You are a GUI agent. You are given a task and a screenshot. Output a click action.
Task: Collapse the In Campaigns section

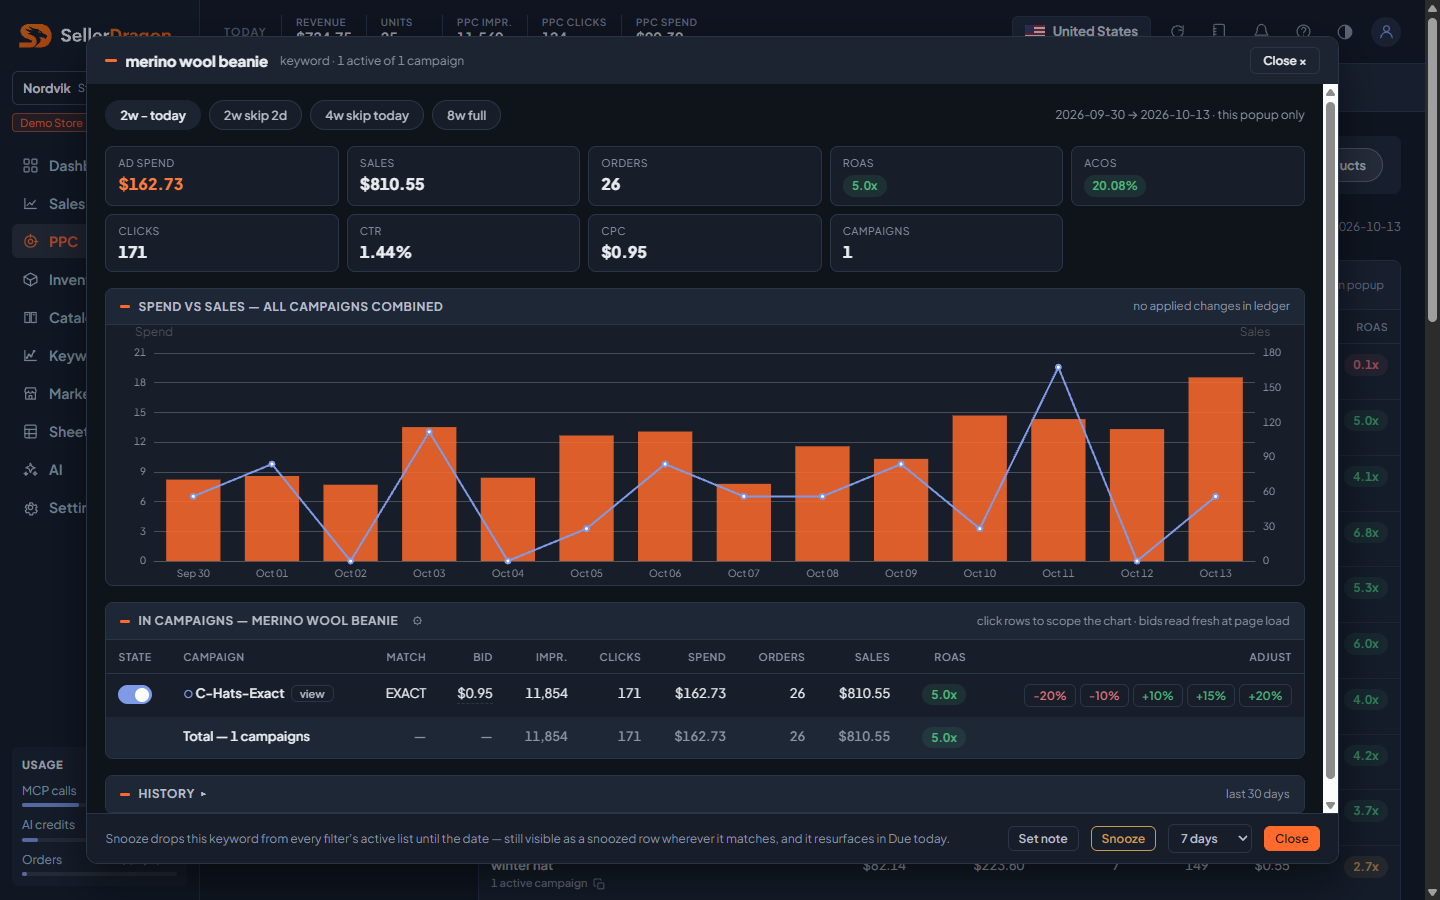point(125,621)
